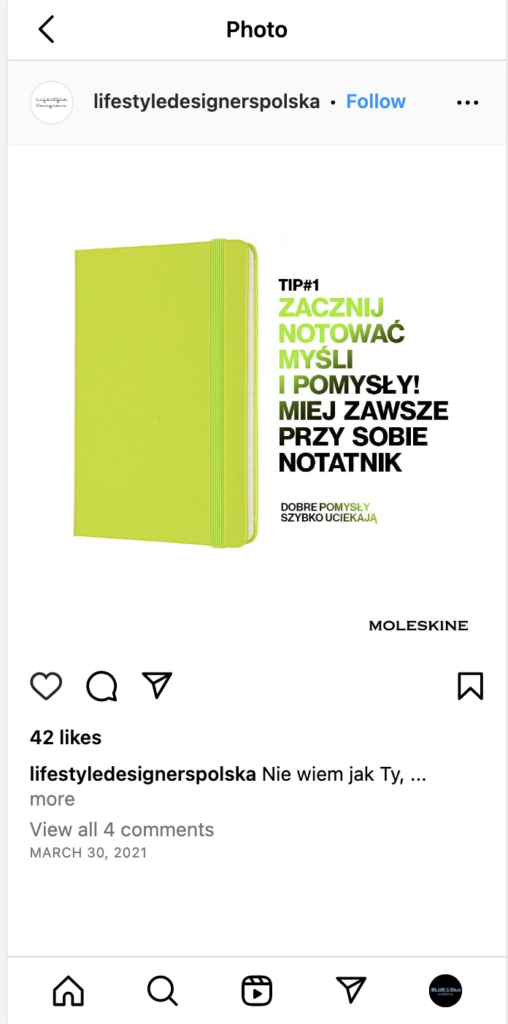Open the lifestyledesignerspolska profile avatar

tap(52, 102)
